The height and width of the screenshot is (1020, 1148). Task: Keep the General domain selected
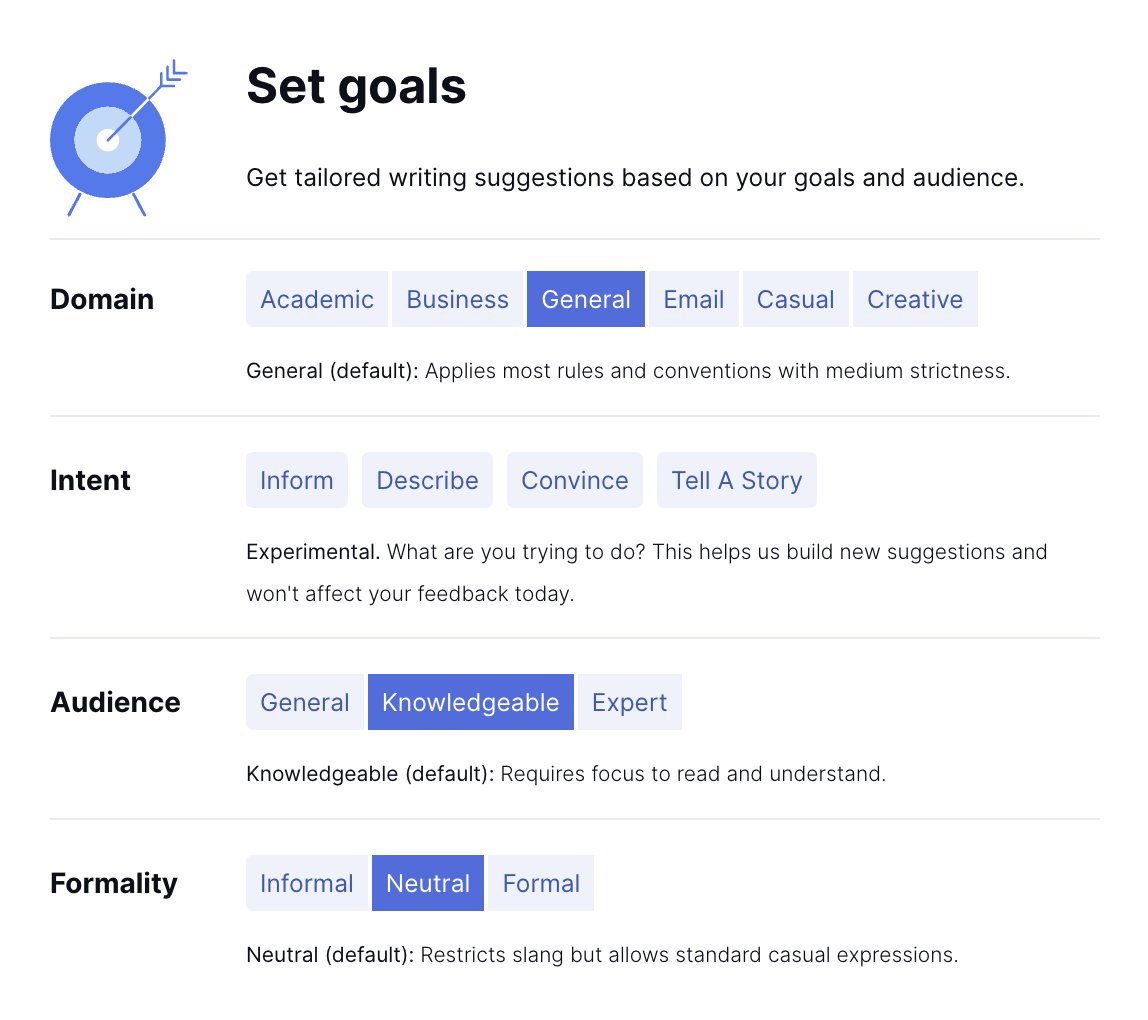[x=586, y=299]
